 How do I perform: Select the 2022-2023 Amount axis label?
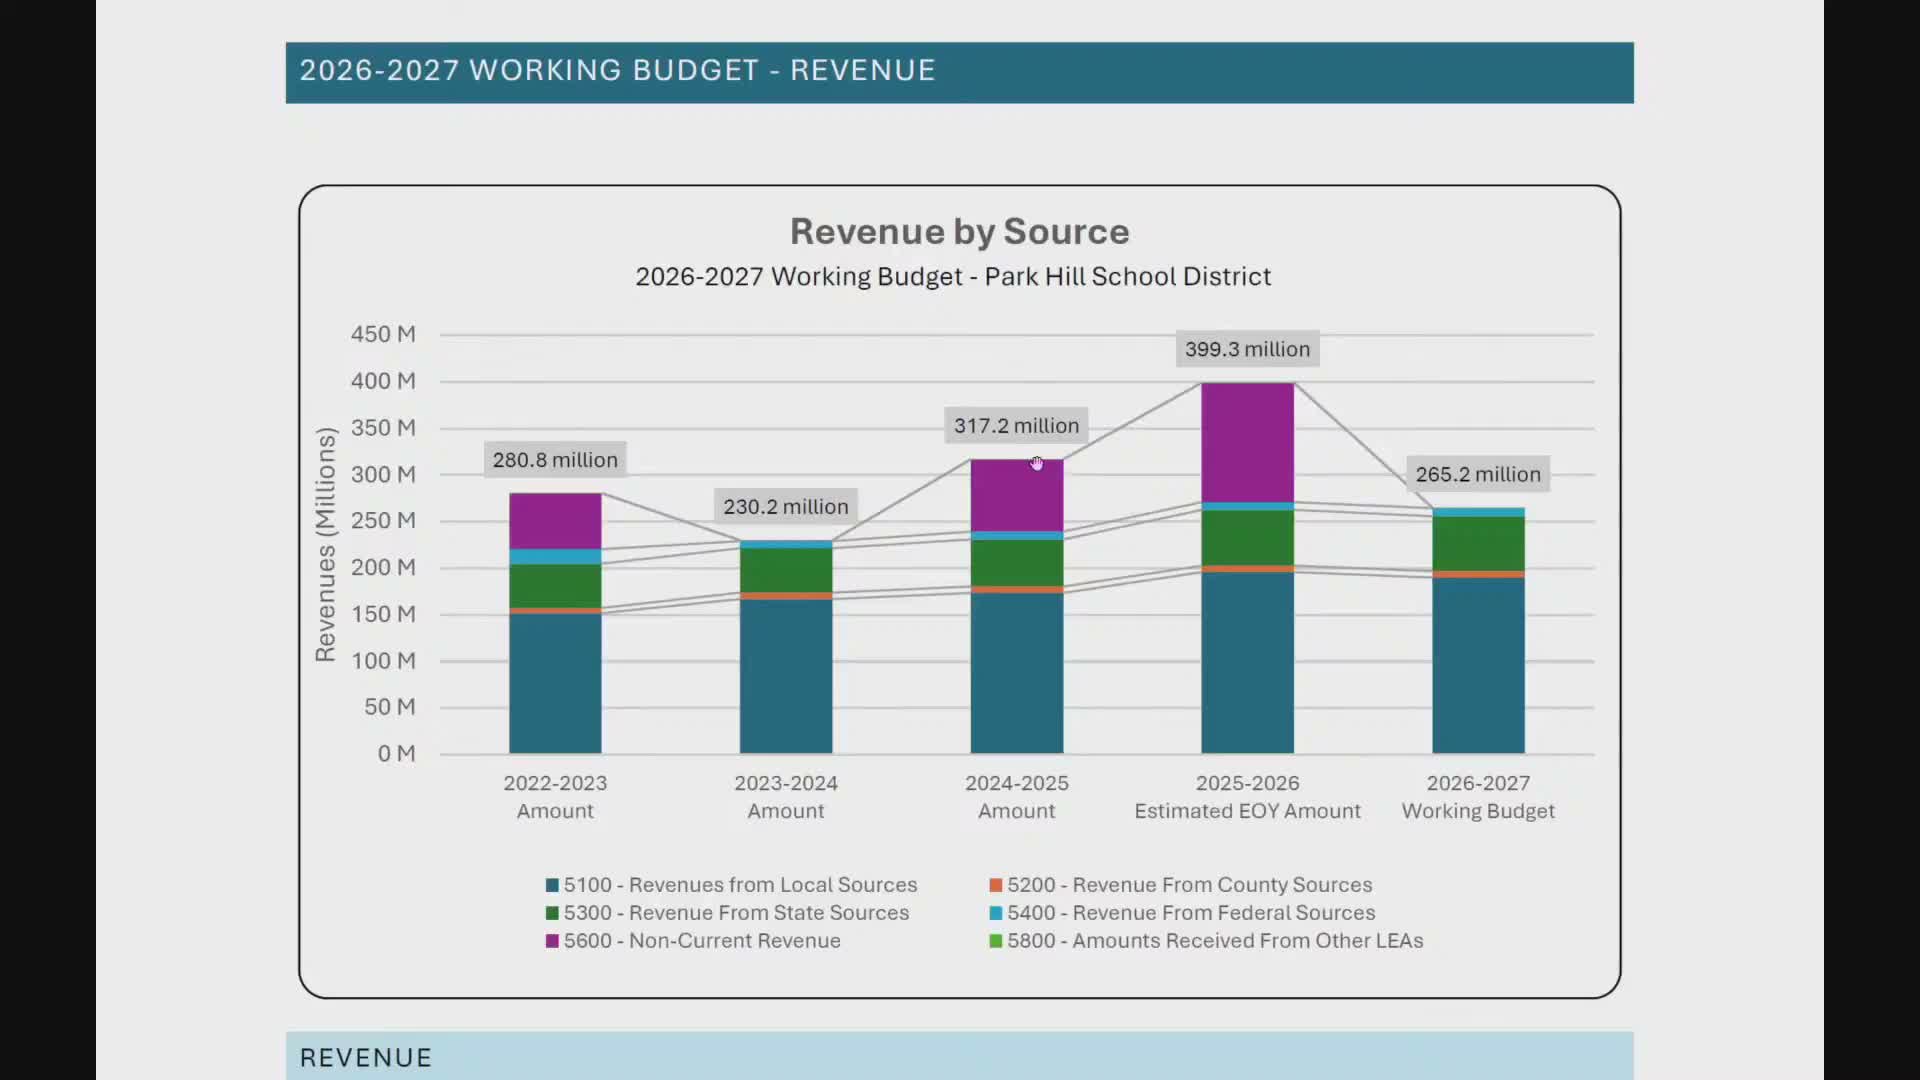point(555,797)
